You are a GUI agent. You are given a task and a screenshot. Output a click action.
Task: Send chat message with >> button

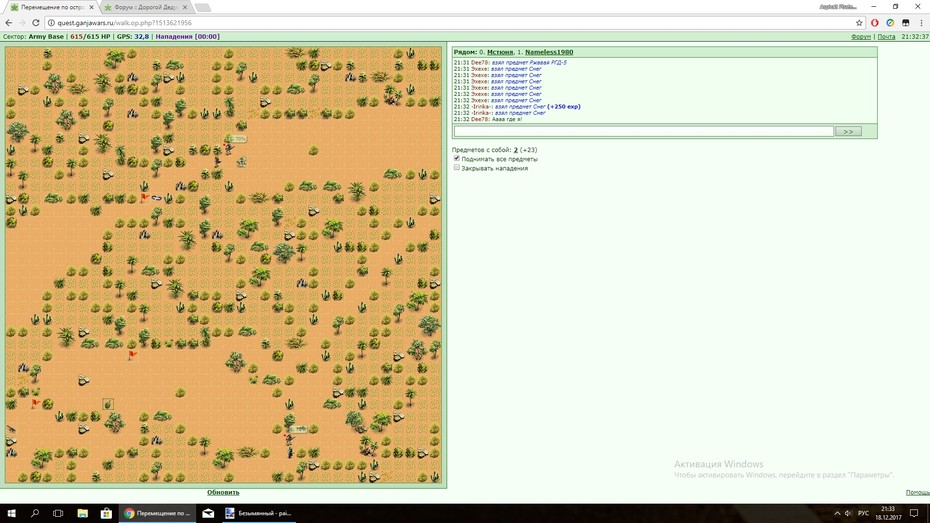[x=848, y=131]
